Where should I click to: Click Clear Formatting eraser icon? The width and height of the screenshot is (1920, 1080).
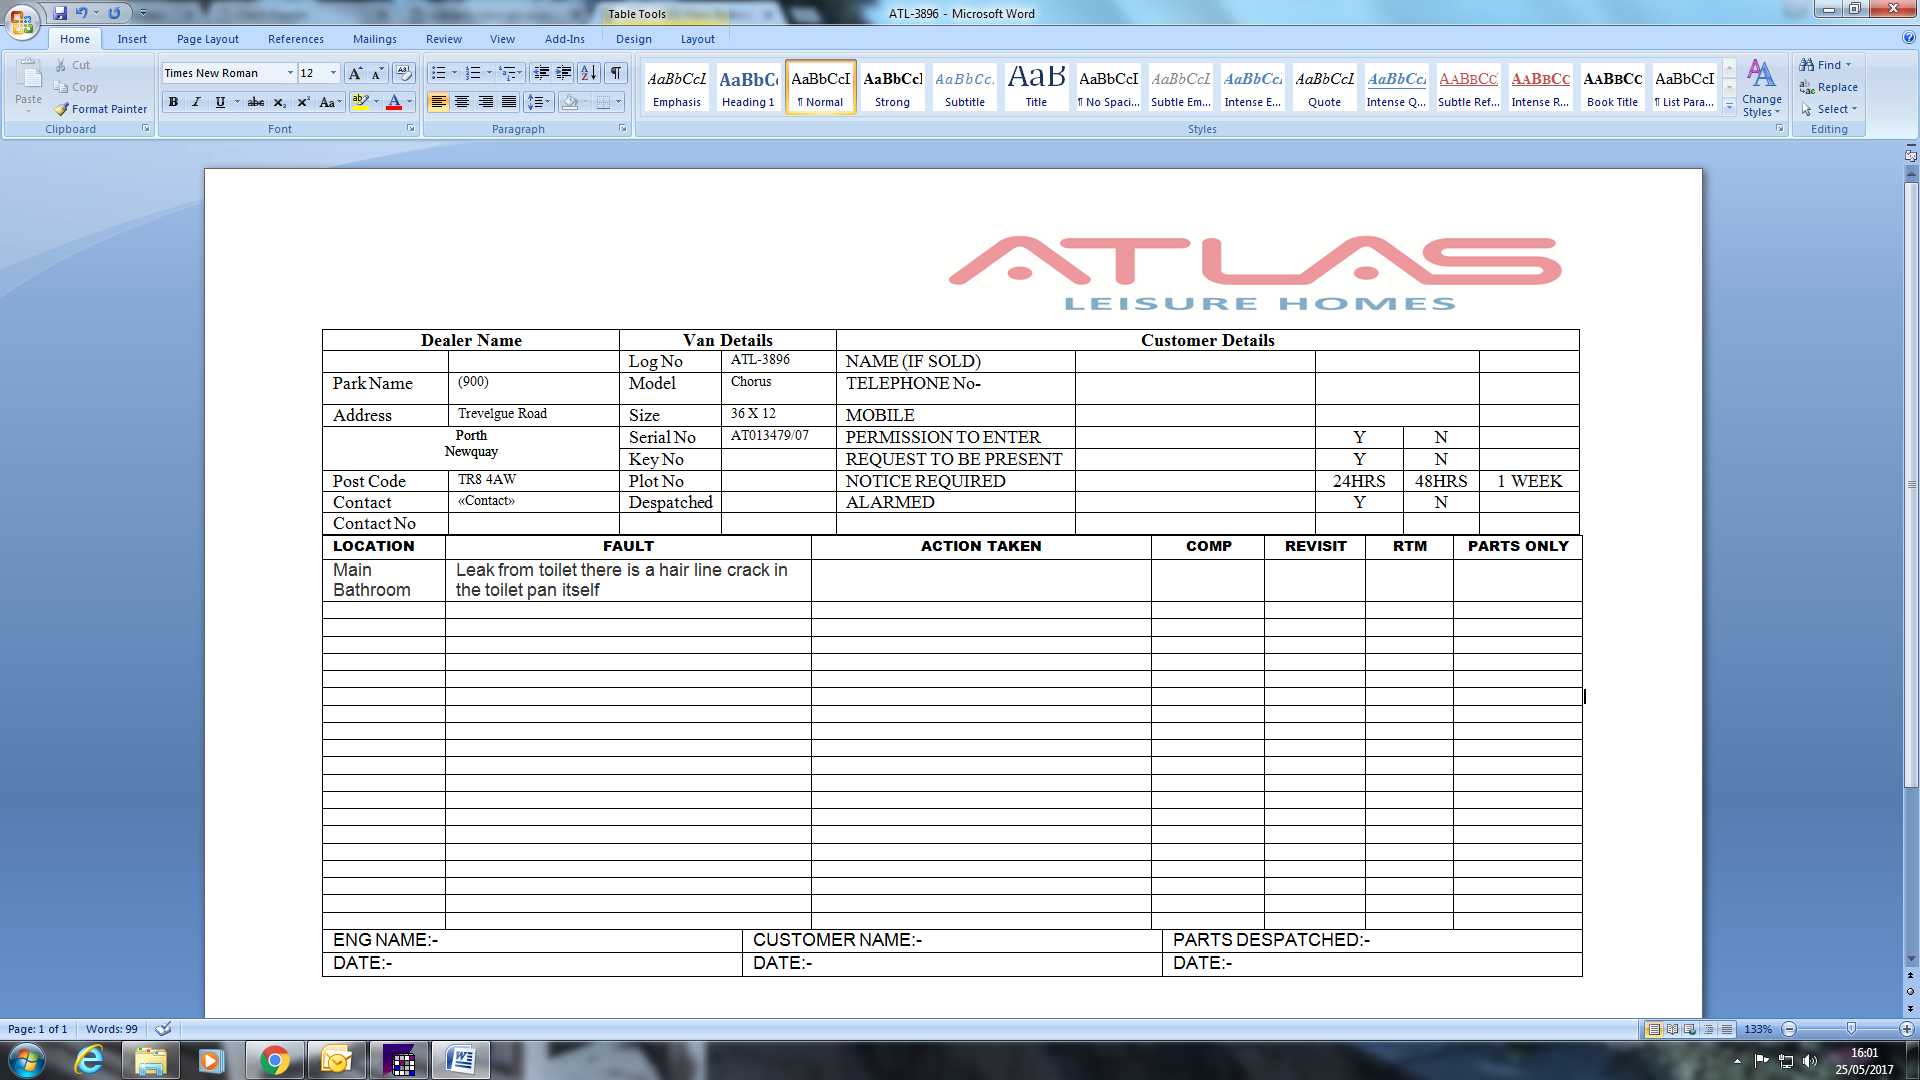(404, 73)
